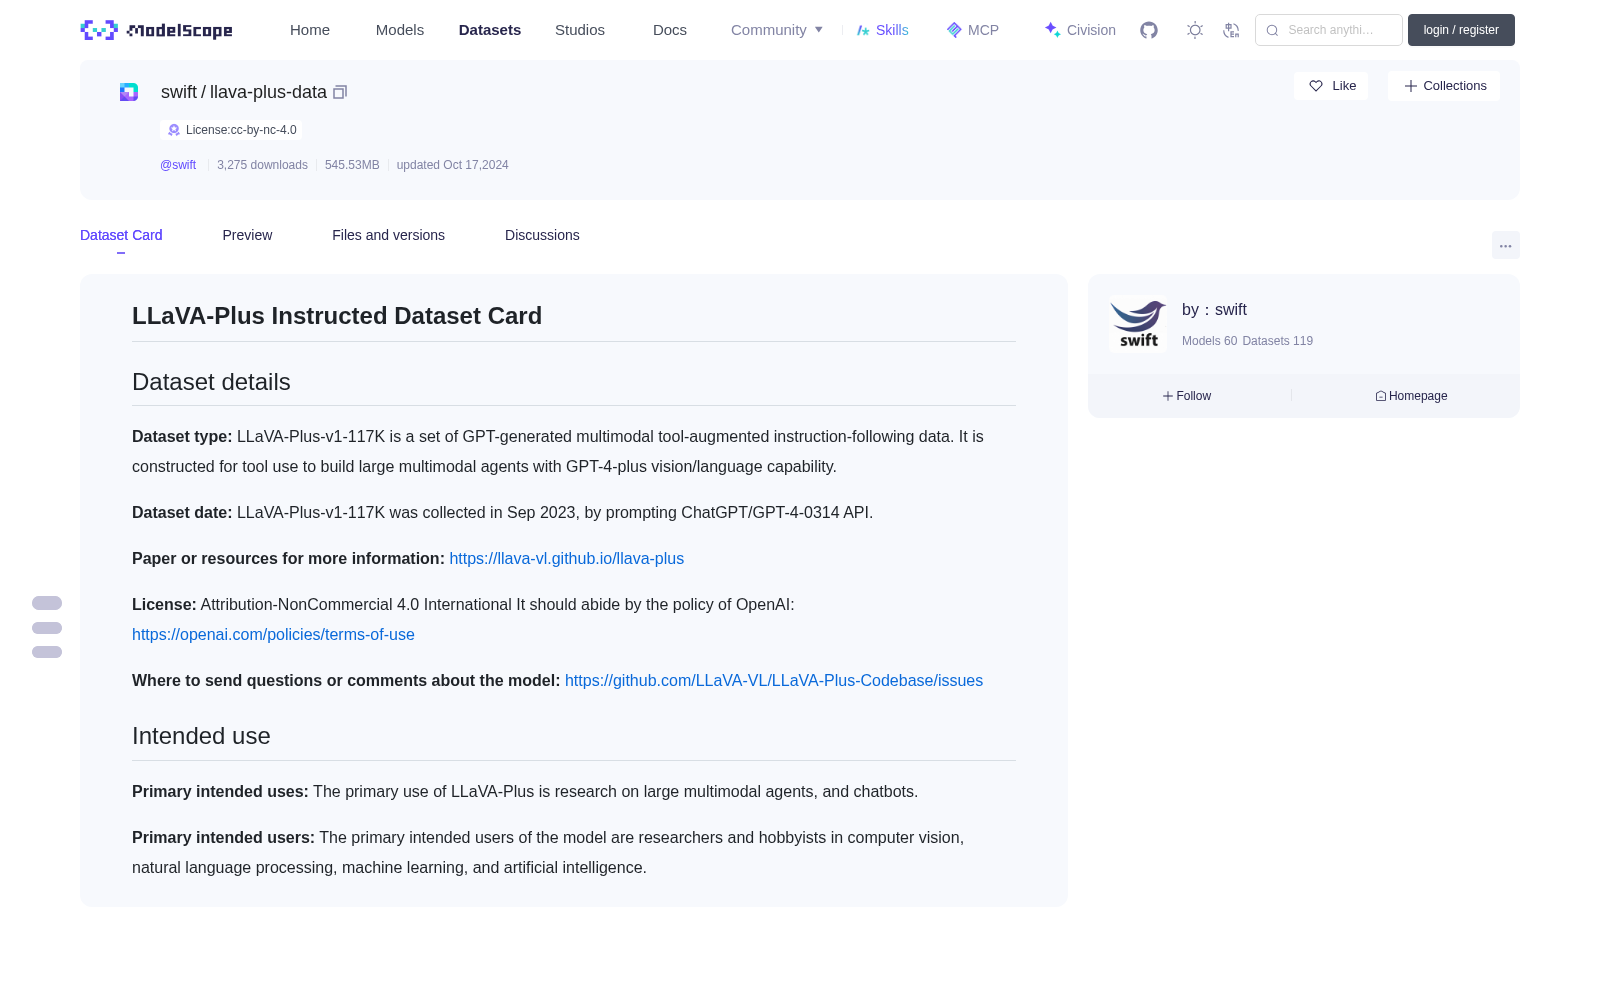Open the llava-vl.github.io/llava-plus link

pyautogui.click(x=566, y=559)
